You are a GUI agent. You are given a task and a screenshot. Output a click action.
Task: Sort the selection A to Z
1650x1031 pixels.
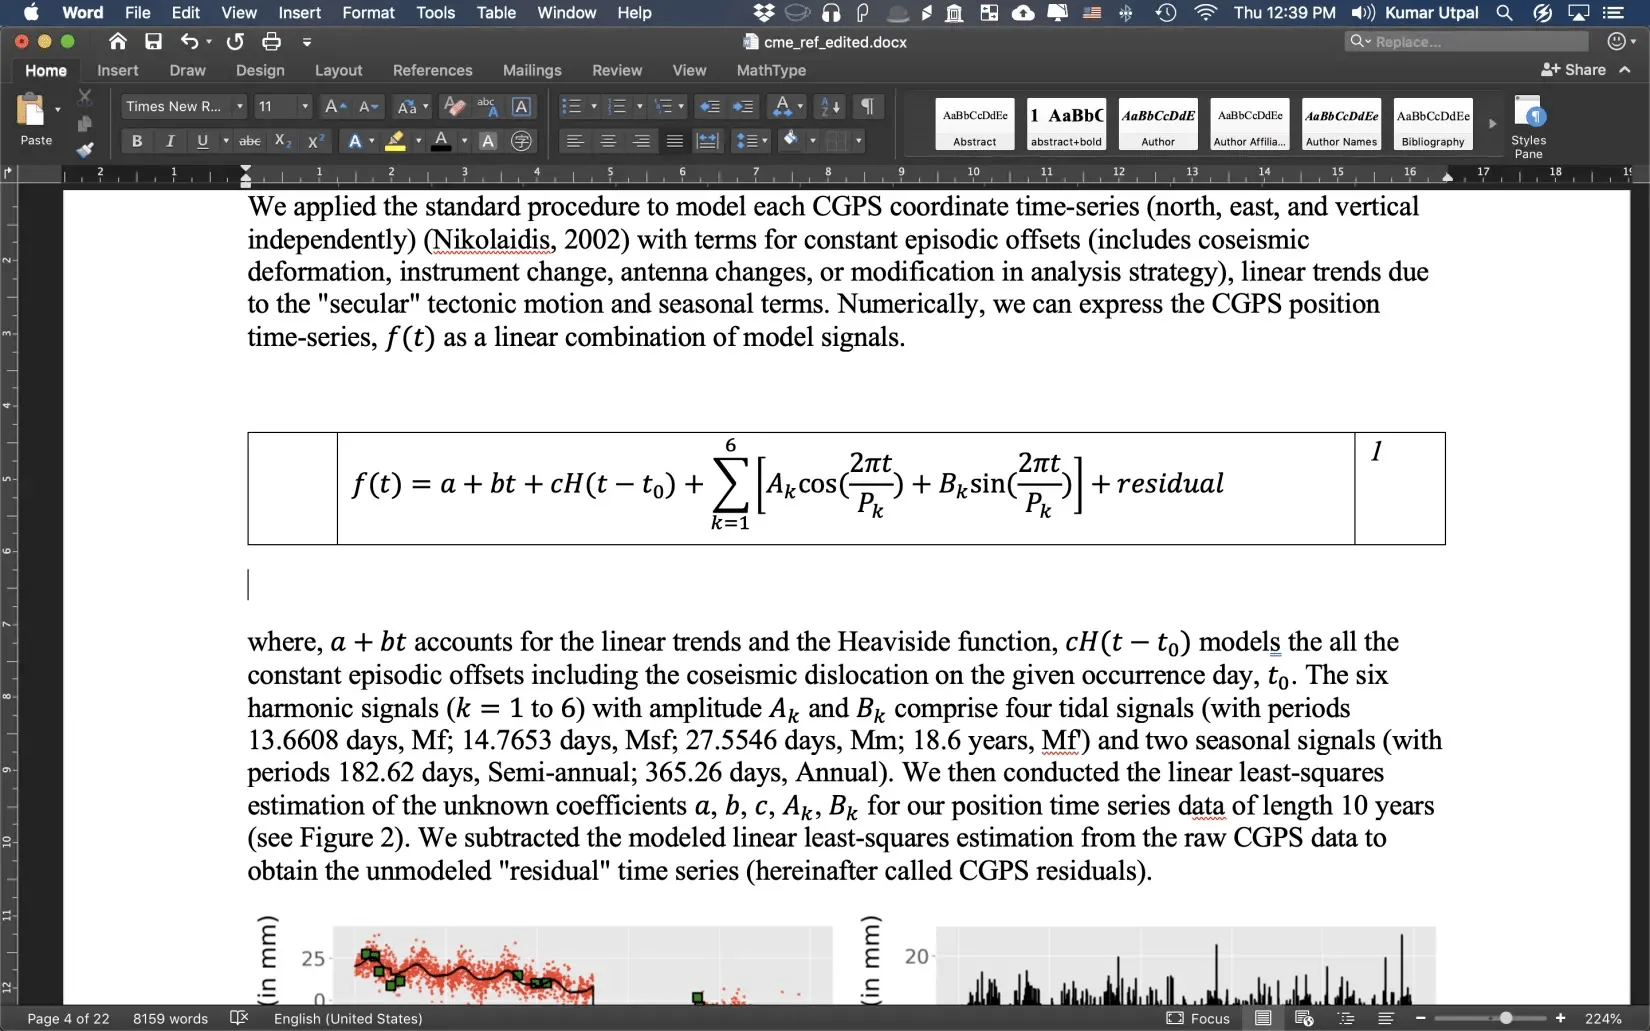(x=830, y=106)
